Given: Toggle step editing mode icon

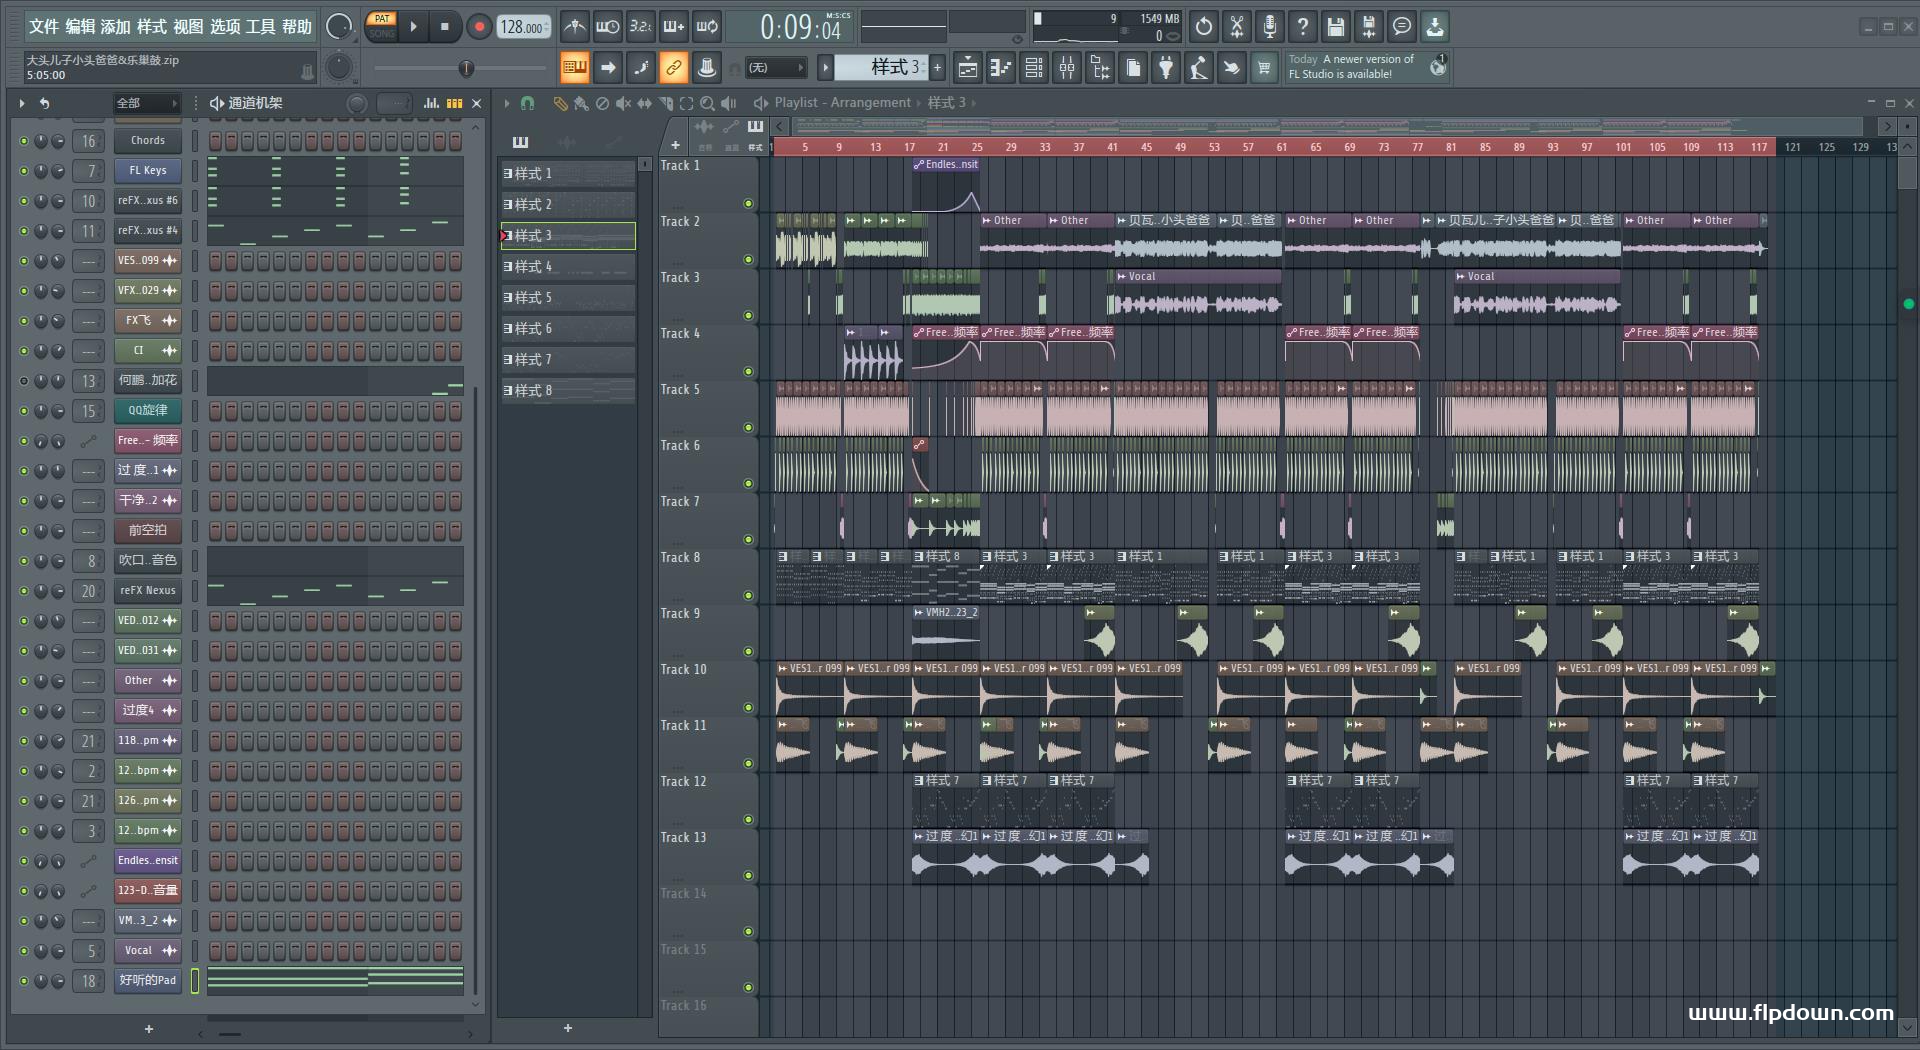Looking at the screenshot, I should (x=640, y=68).
